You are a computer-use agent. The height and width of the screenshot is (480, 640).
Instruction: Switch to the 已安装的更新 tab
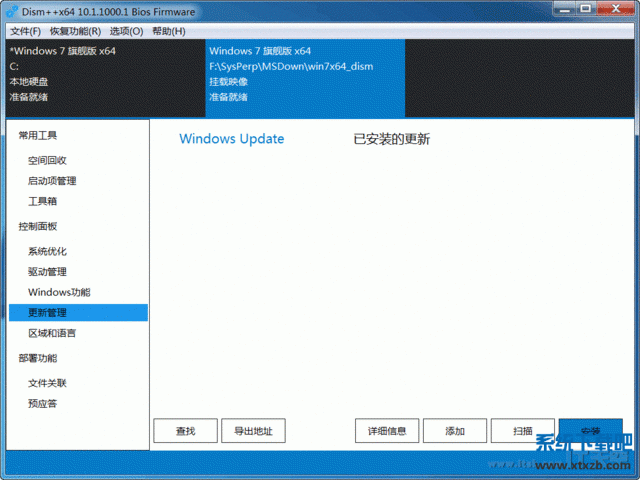pyautogui.click(x=391, y=139)
